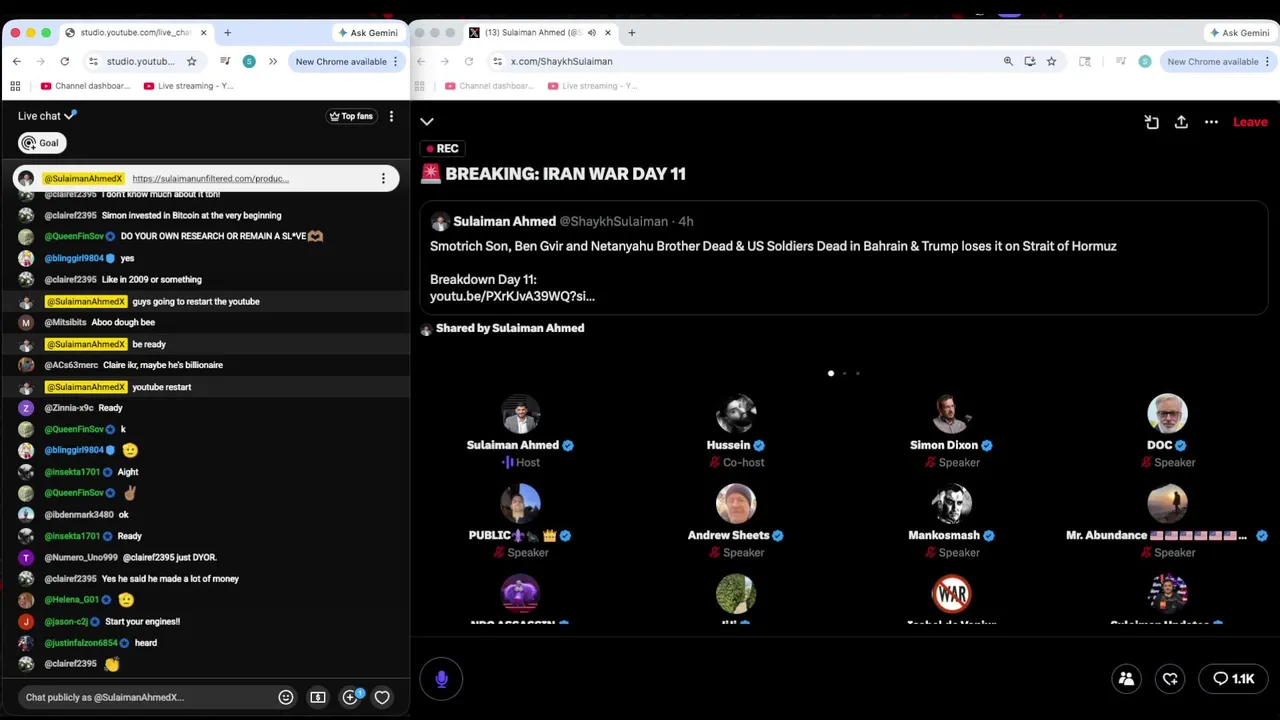Open the profile avatar in the YouTube Studio window
The width and height of the screenshot is (1280, 720).
click(x=249, y=61)
